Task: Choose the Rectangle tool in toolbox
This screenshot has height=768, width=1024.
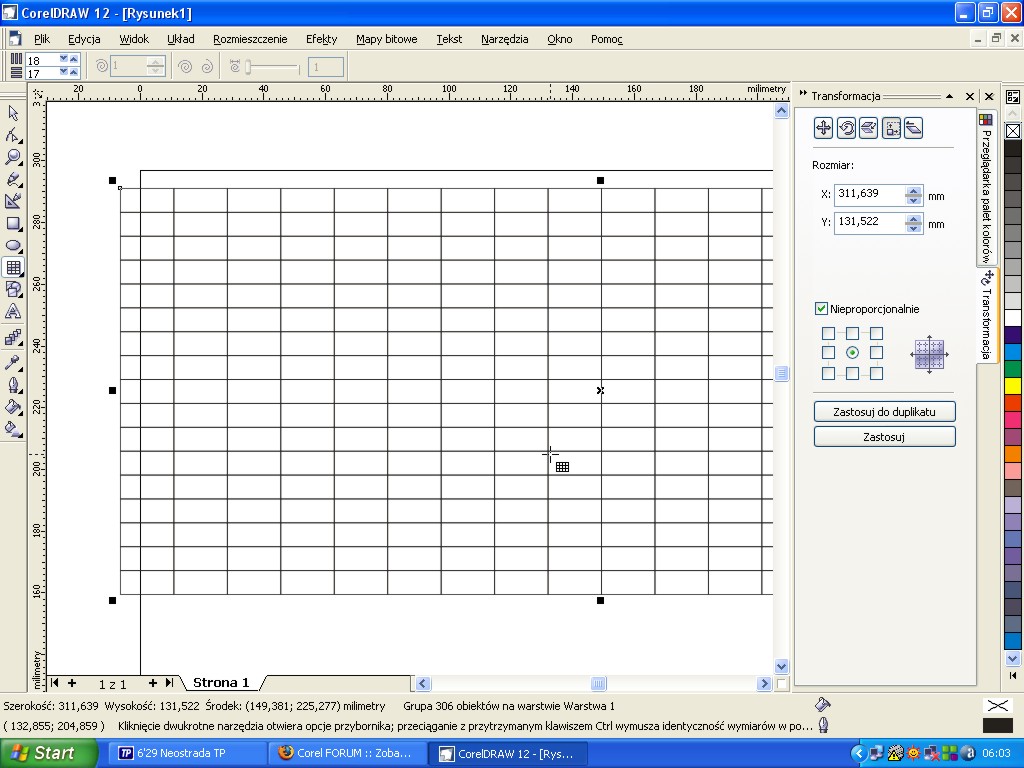Action: (x=14, y=224)
